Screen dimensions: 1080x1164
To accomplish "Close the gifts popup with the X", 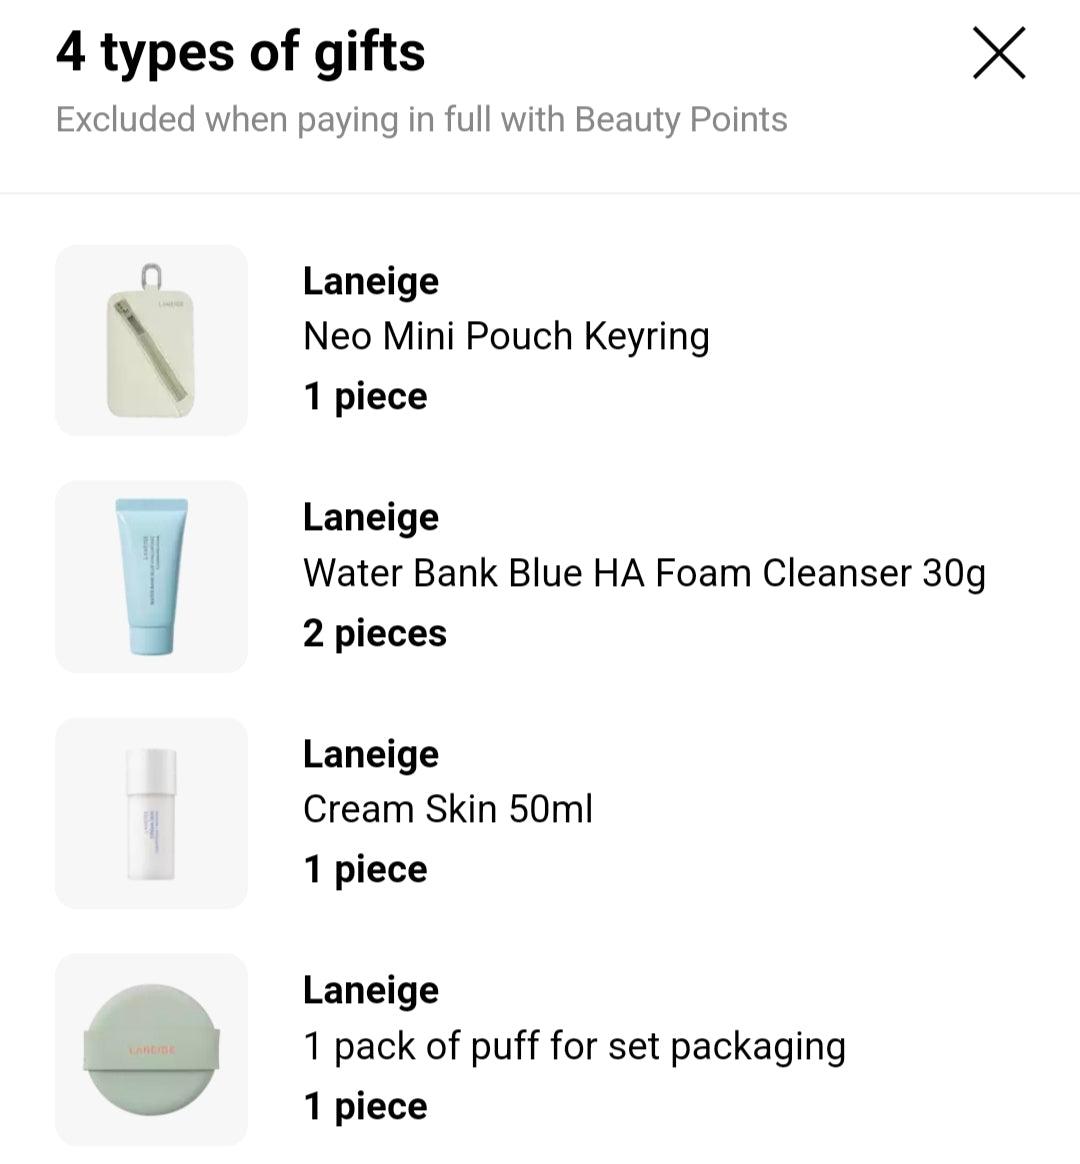I will click(x=999, y=53).
